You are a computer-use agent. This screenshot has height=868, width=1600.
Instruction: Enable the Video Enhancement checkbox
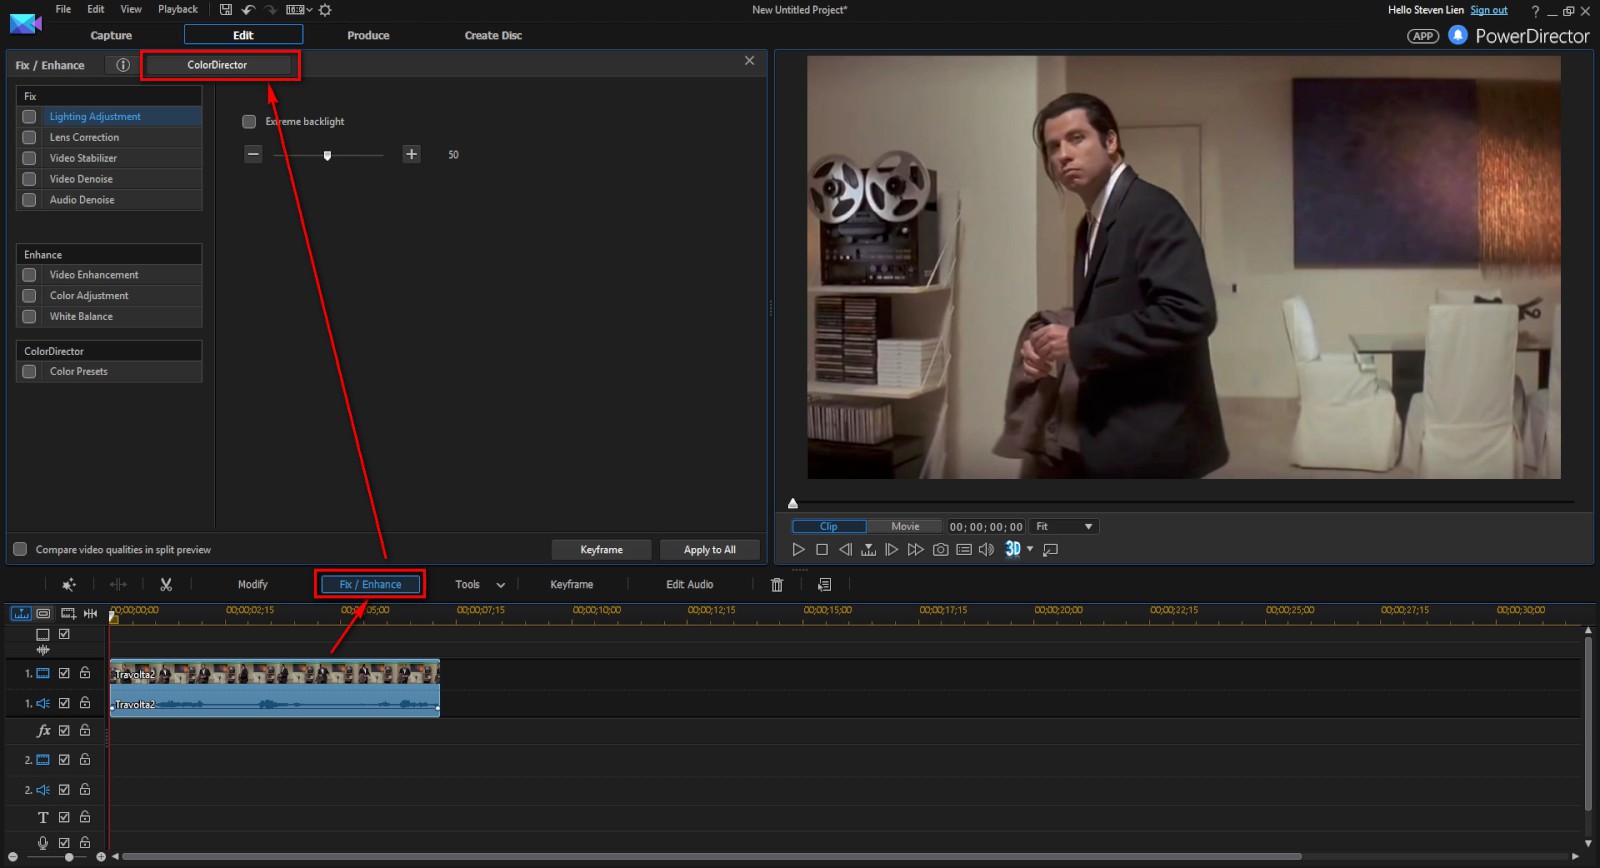coord(29,275)
